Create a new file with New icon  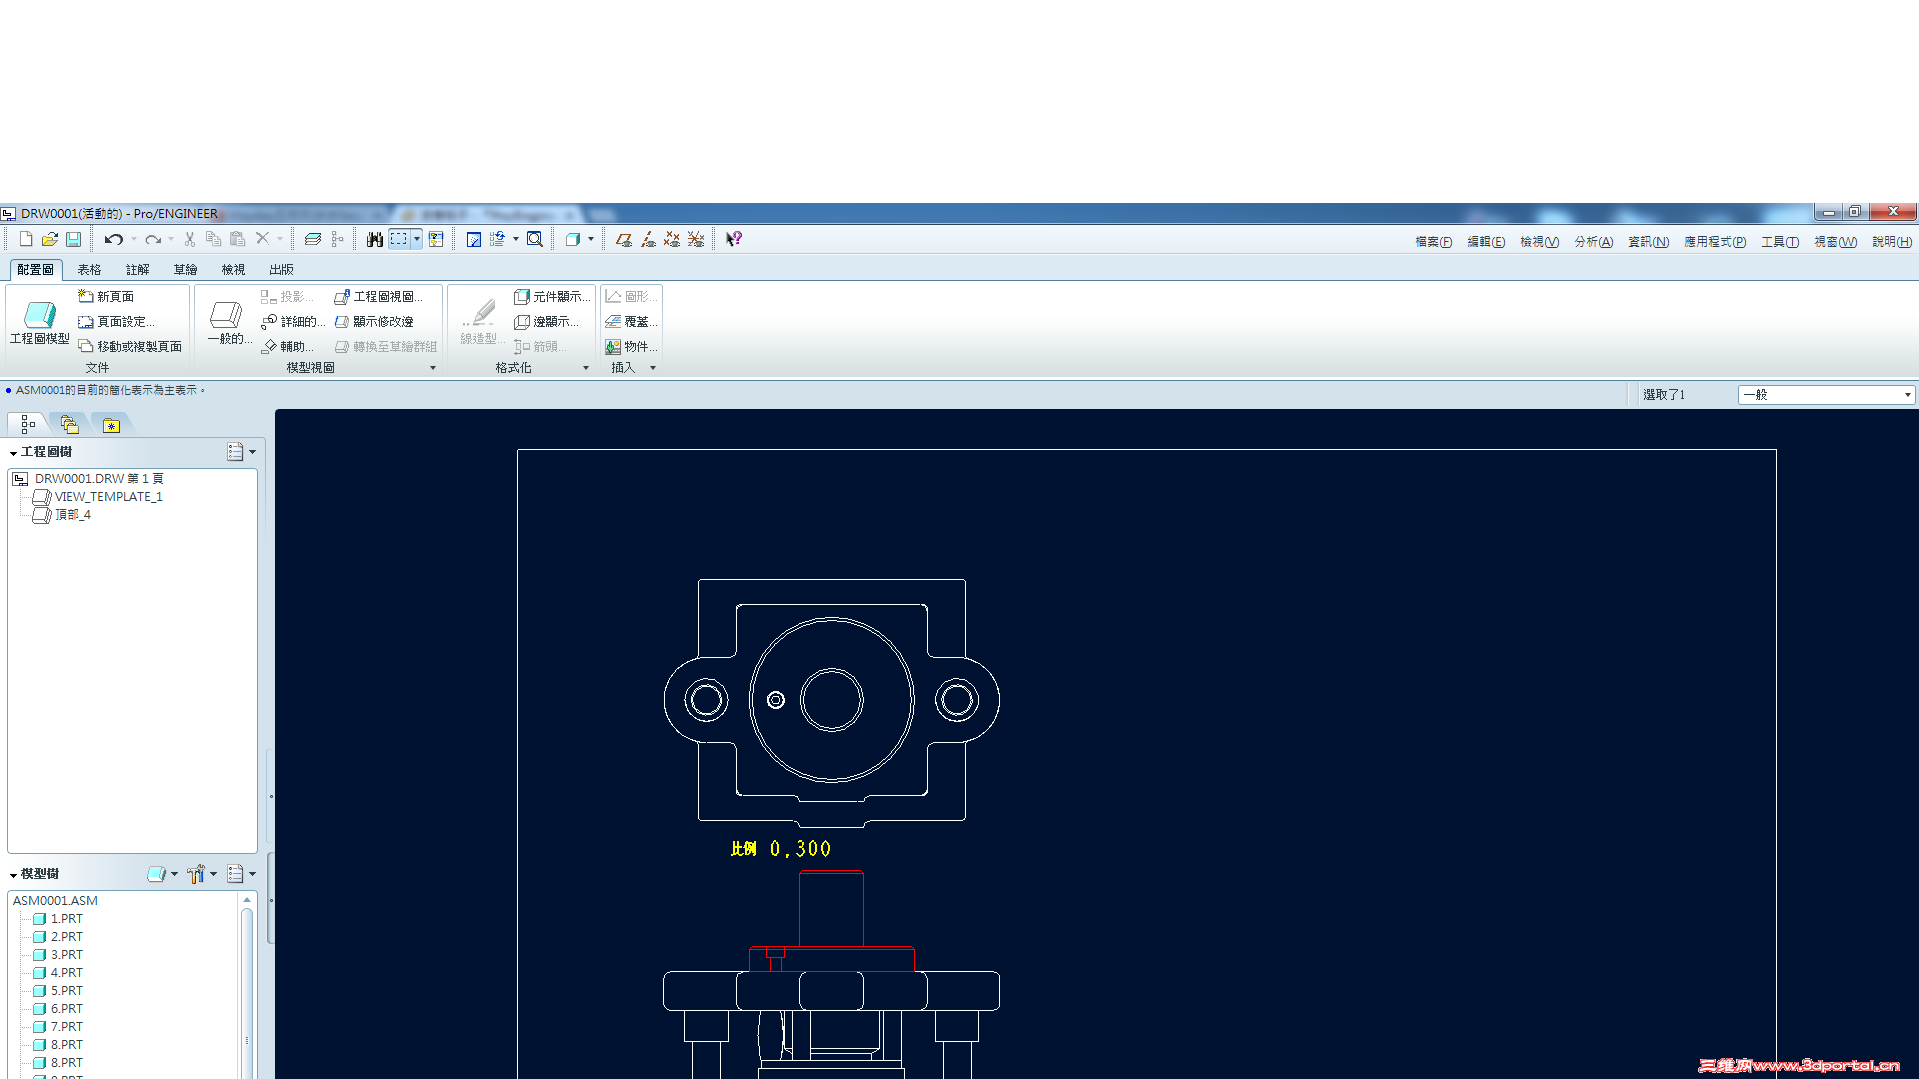coord(26,239)
